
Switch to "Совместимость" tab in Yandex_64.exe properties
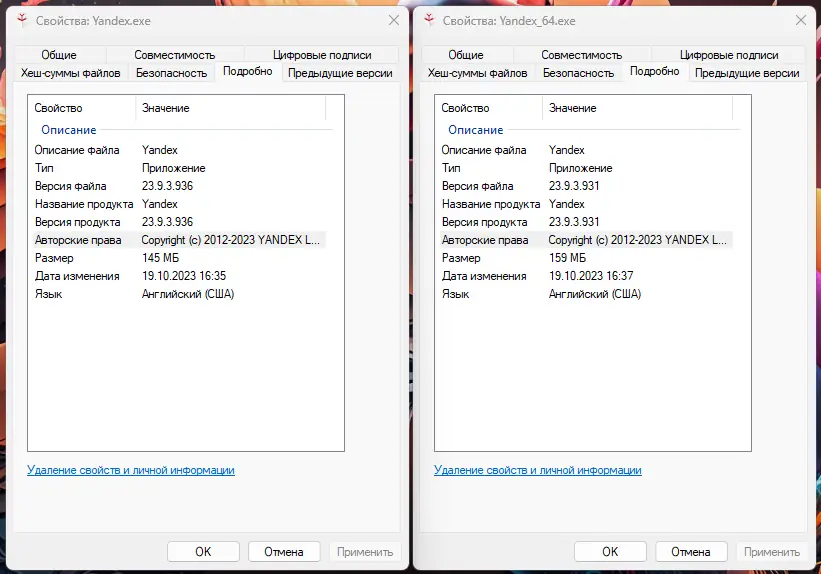582,55
